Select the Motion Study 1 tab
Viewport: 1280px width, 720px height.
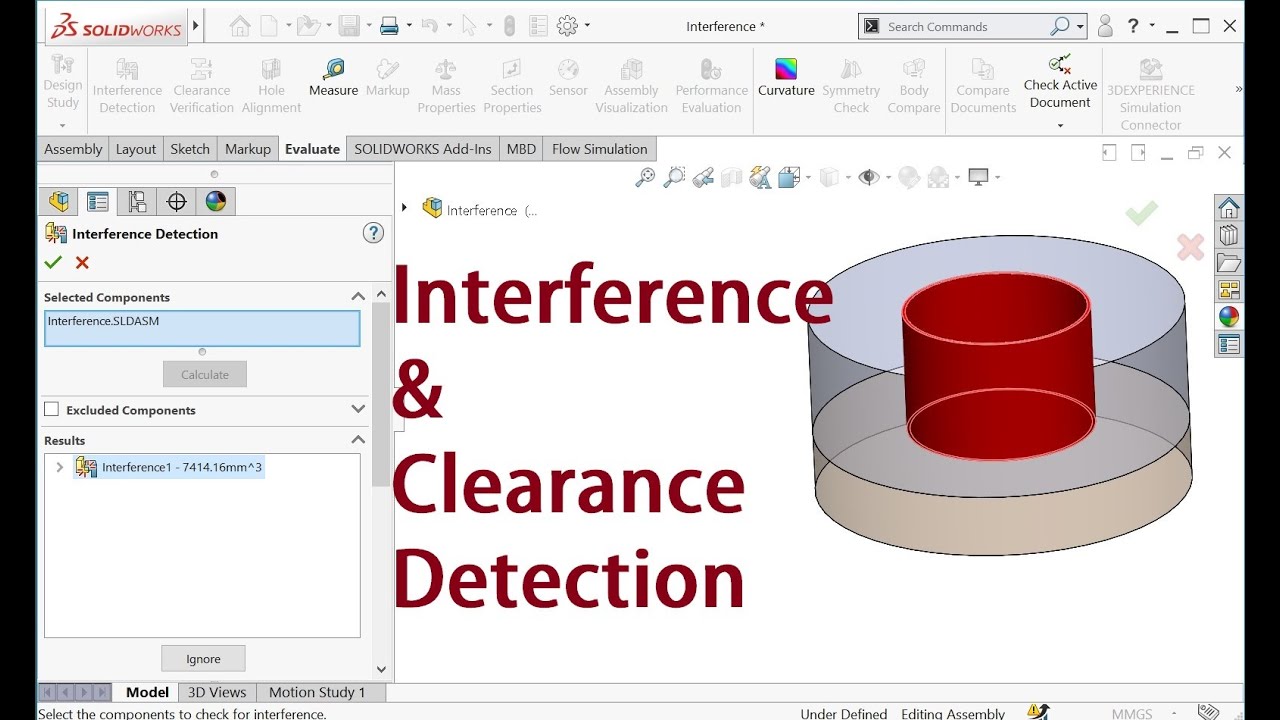[317, 692]
